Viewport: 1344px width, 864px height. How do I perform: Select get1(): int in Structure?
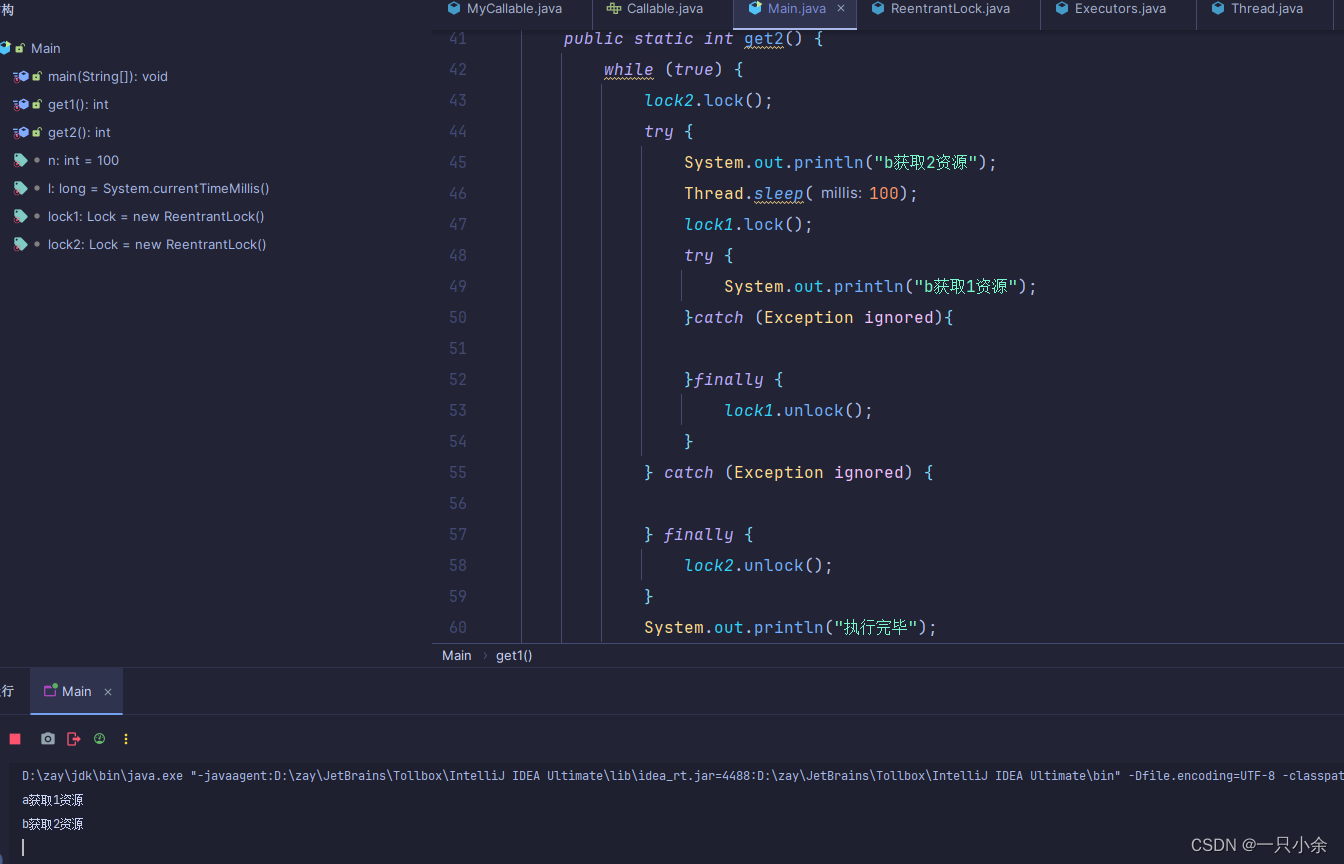click(x=78, y=104)
